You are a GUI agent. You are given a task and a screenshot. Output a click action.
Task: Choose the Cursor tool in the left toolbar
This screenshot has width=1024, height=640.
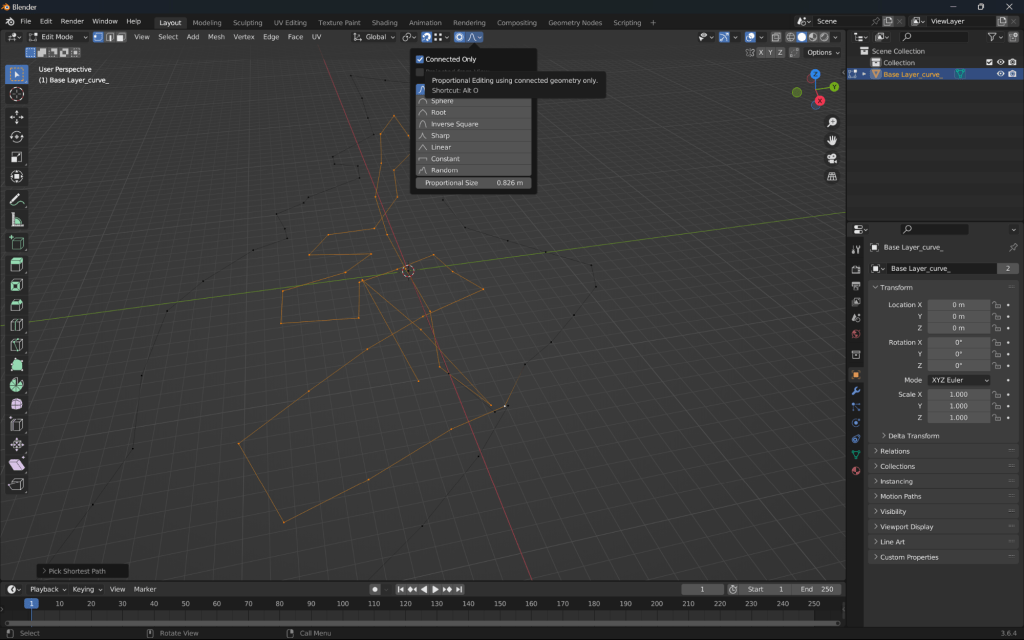click(17, 94)
